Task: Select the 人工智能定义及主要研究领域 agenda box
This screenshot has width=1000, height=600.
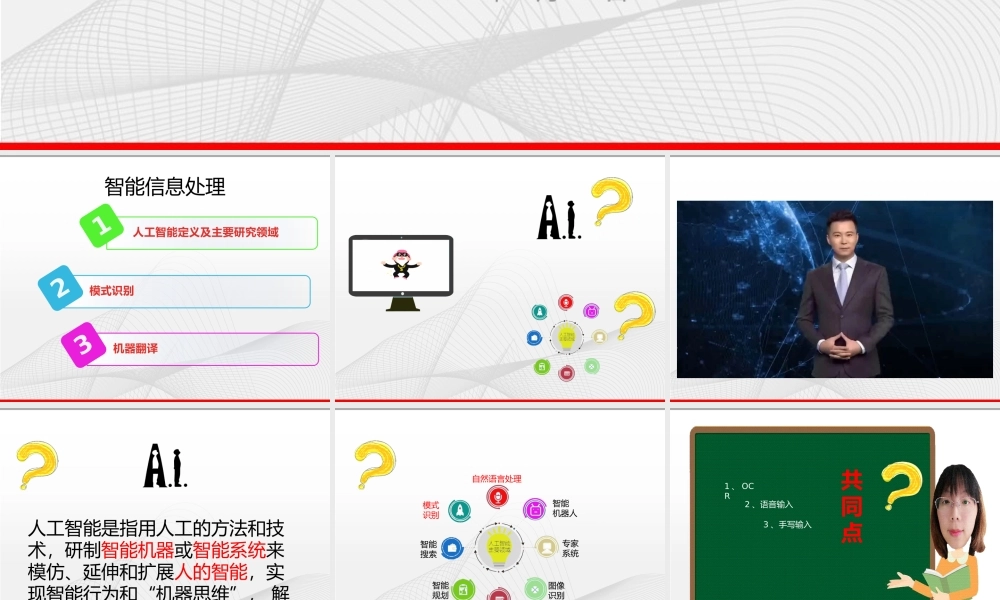Action: point(212,233)
